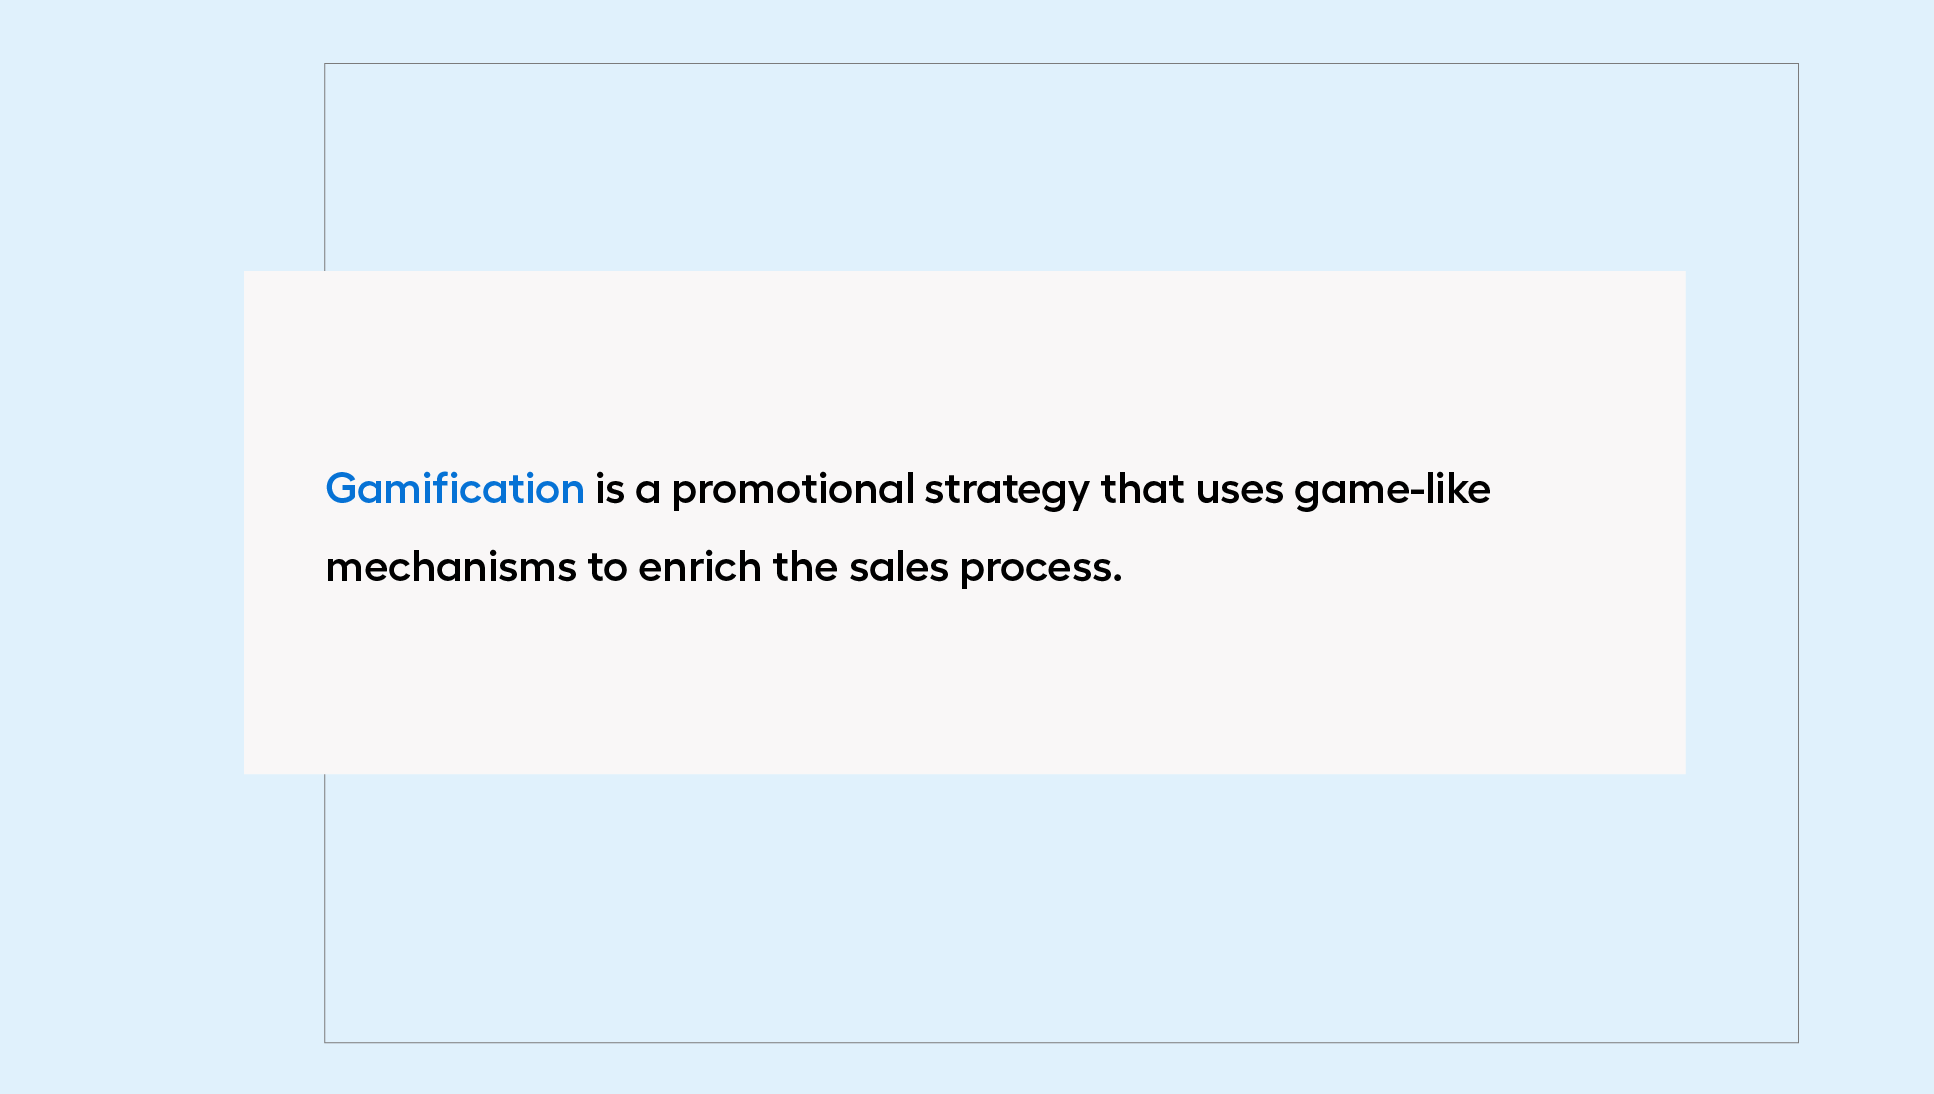Click the word mechanisms
This screenshot has width=1934, height=1094.
tap(451, 567)
